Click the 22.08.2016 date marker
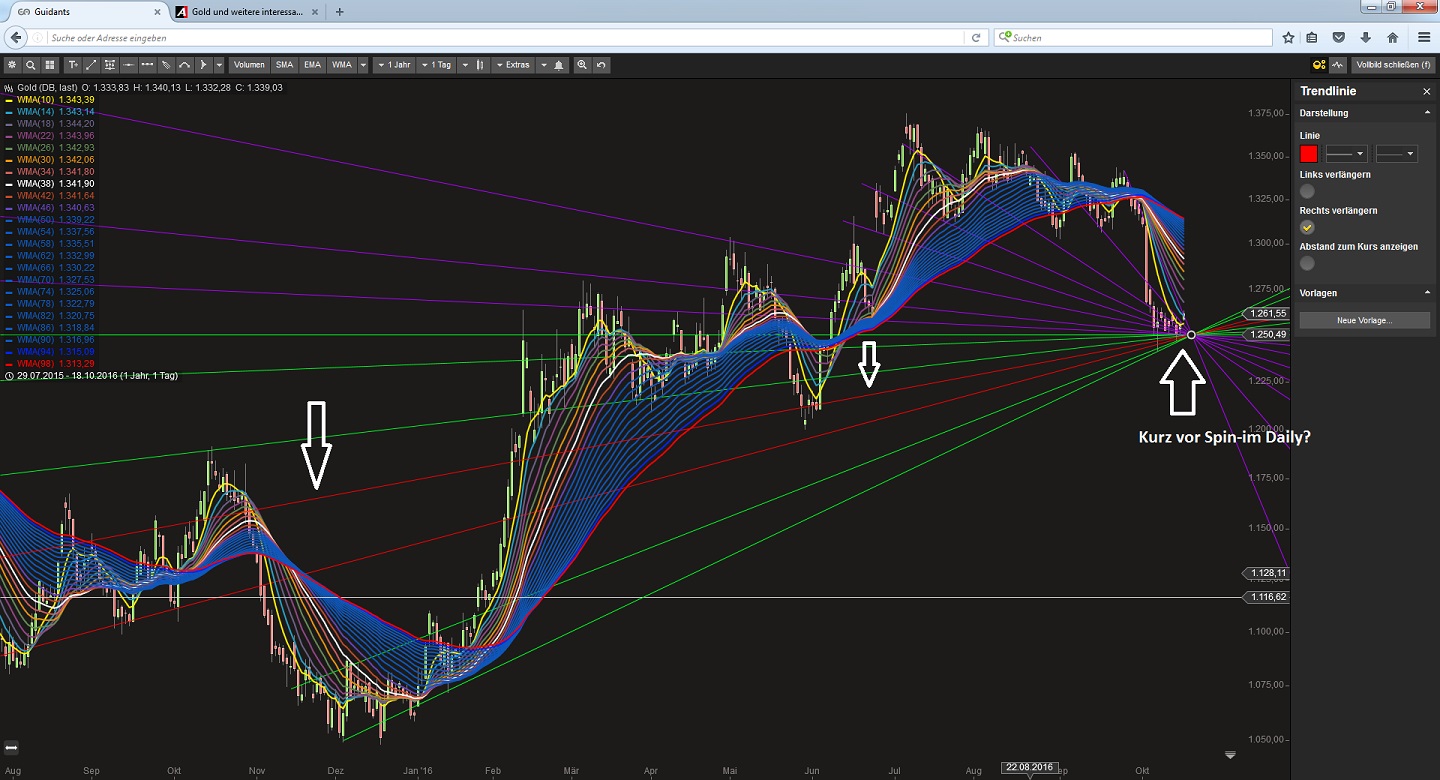The width and height of the screenshot is (1440, 780). (x=1028, y=768)
